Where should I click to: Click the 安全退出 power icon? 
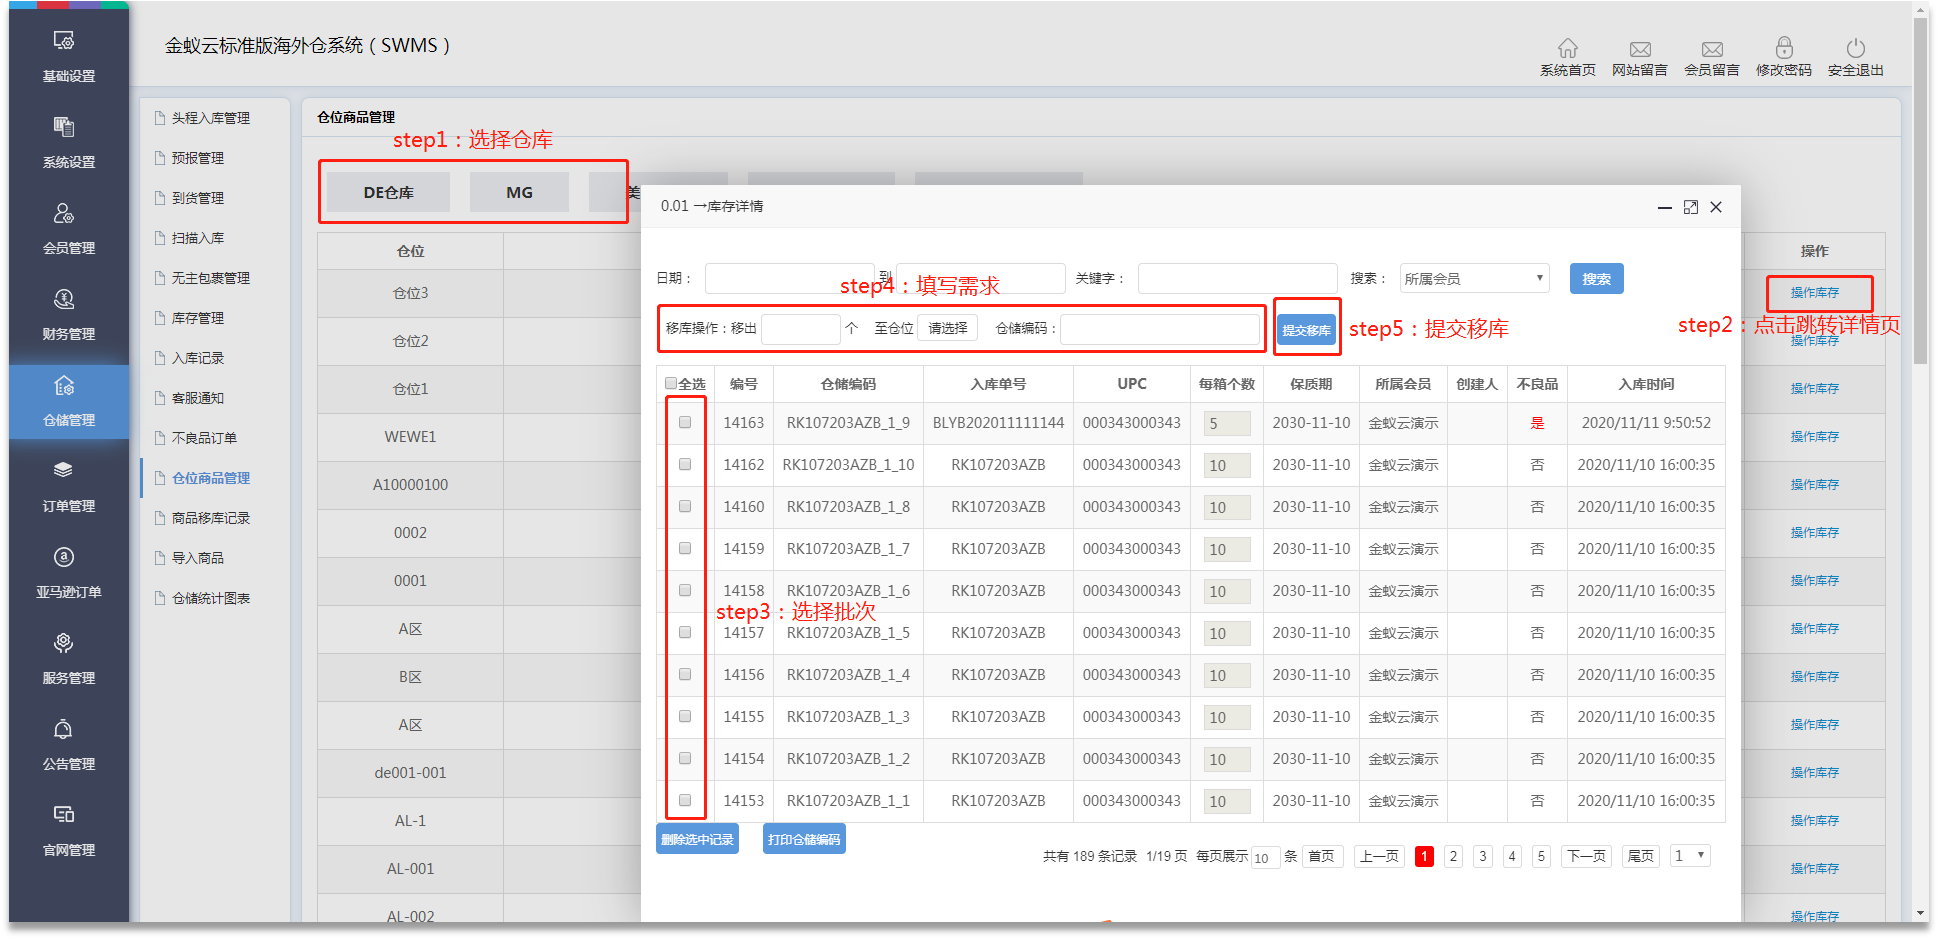(x=1855, y=48)
